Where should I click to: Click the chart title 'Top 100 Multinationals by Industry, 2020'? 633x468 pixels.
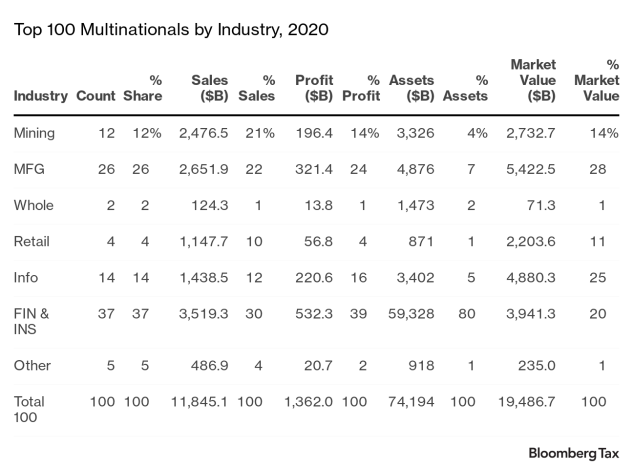[x=171, y=29]
